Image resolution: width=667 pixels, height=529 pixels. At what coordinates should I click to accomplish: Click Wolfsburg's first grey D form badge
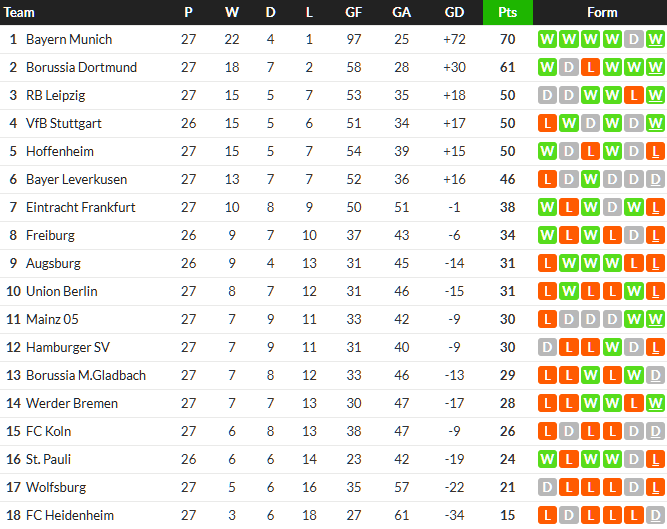[547, 488]
